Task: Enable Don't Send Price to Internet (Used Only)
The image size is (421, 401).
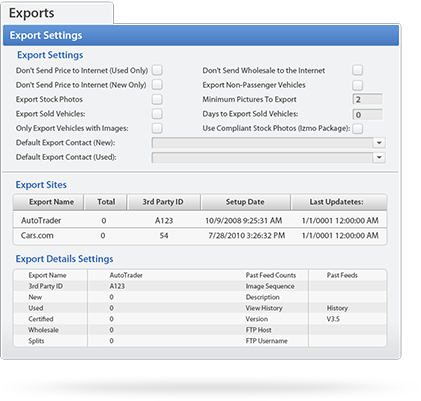Action: click(157, 70)
